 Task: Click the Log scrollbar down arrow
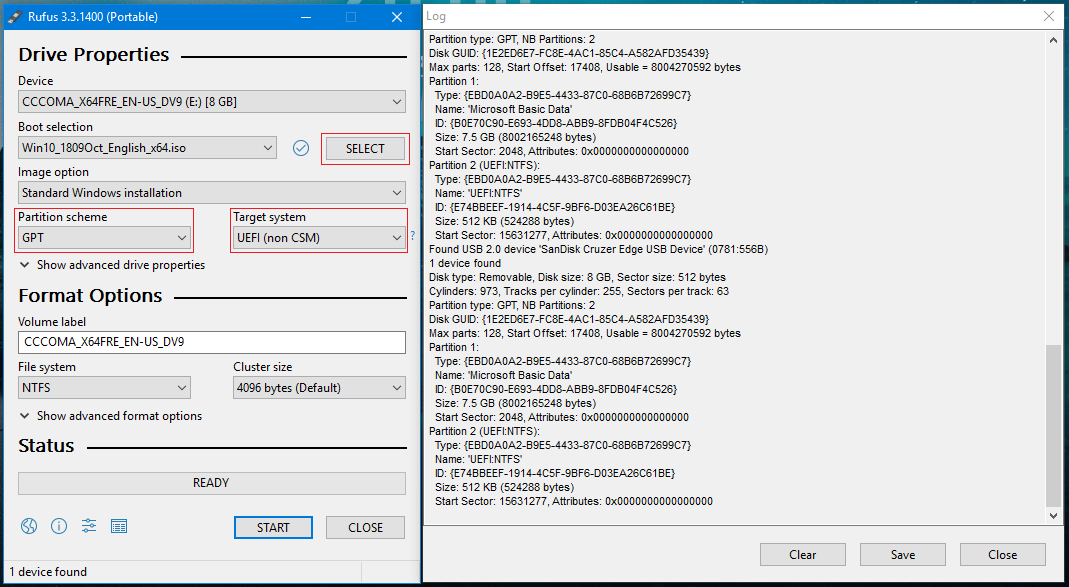tap(1053, 516)
